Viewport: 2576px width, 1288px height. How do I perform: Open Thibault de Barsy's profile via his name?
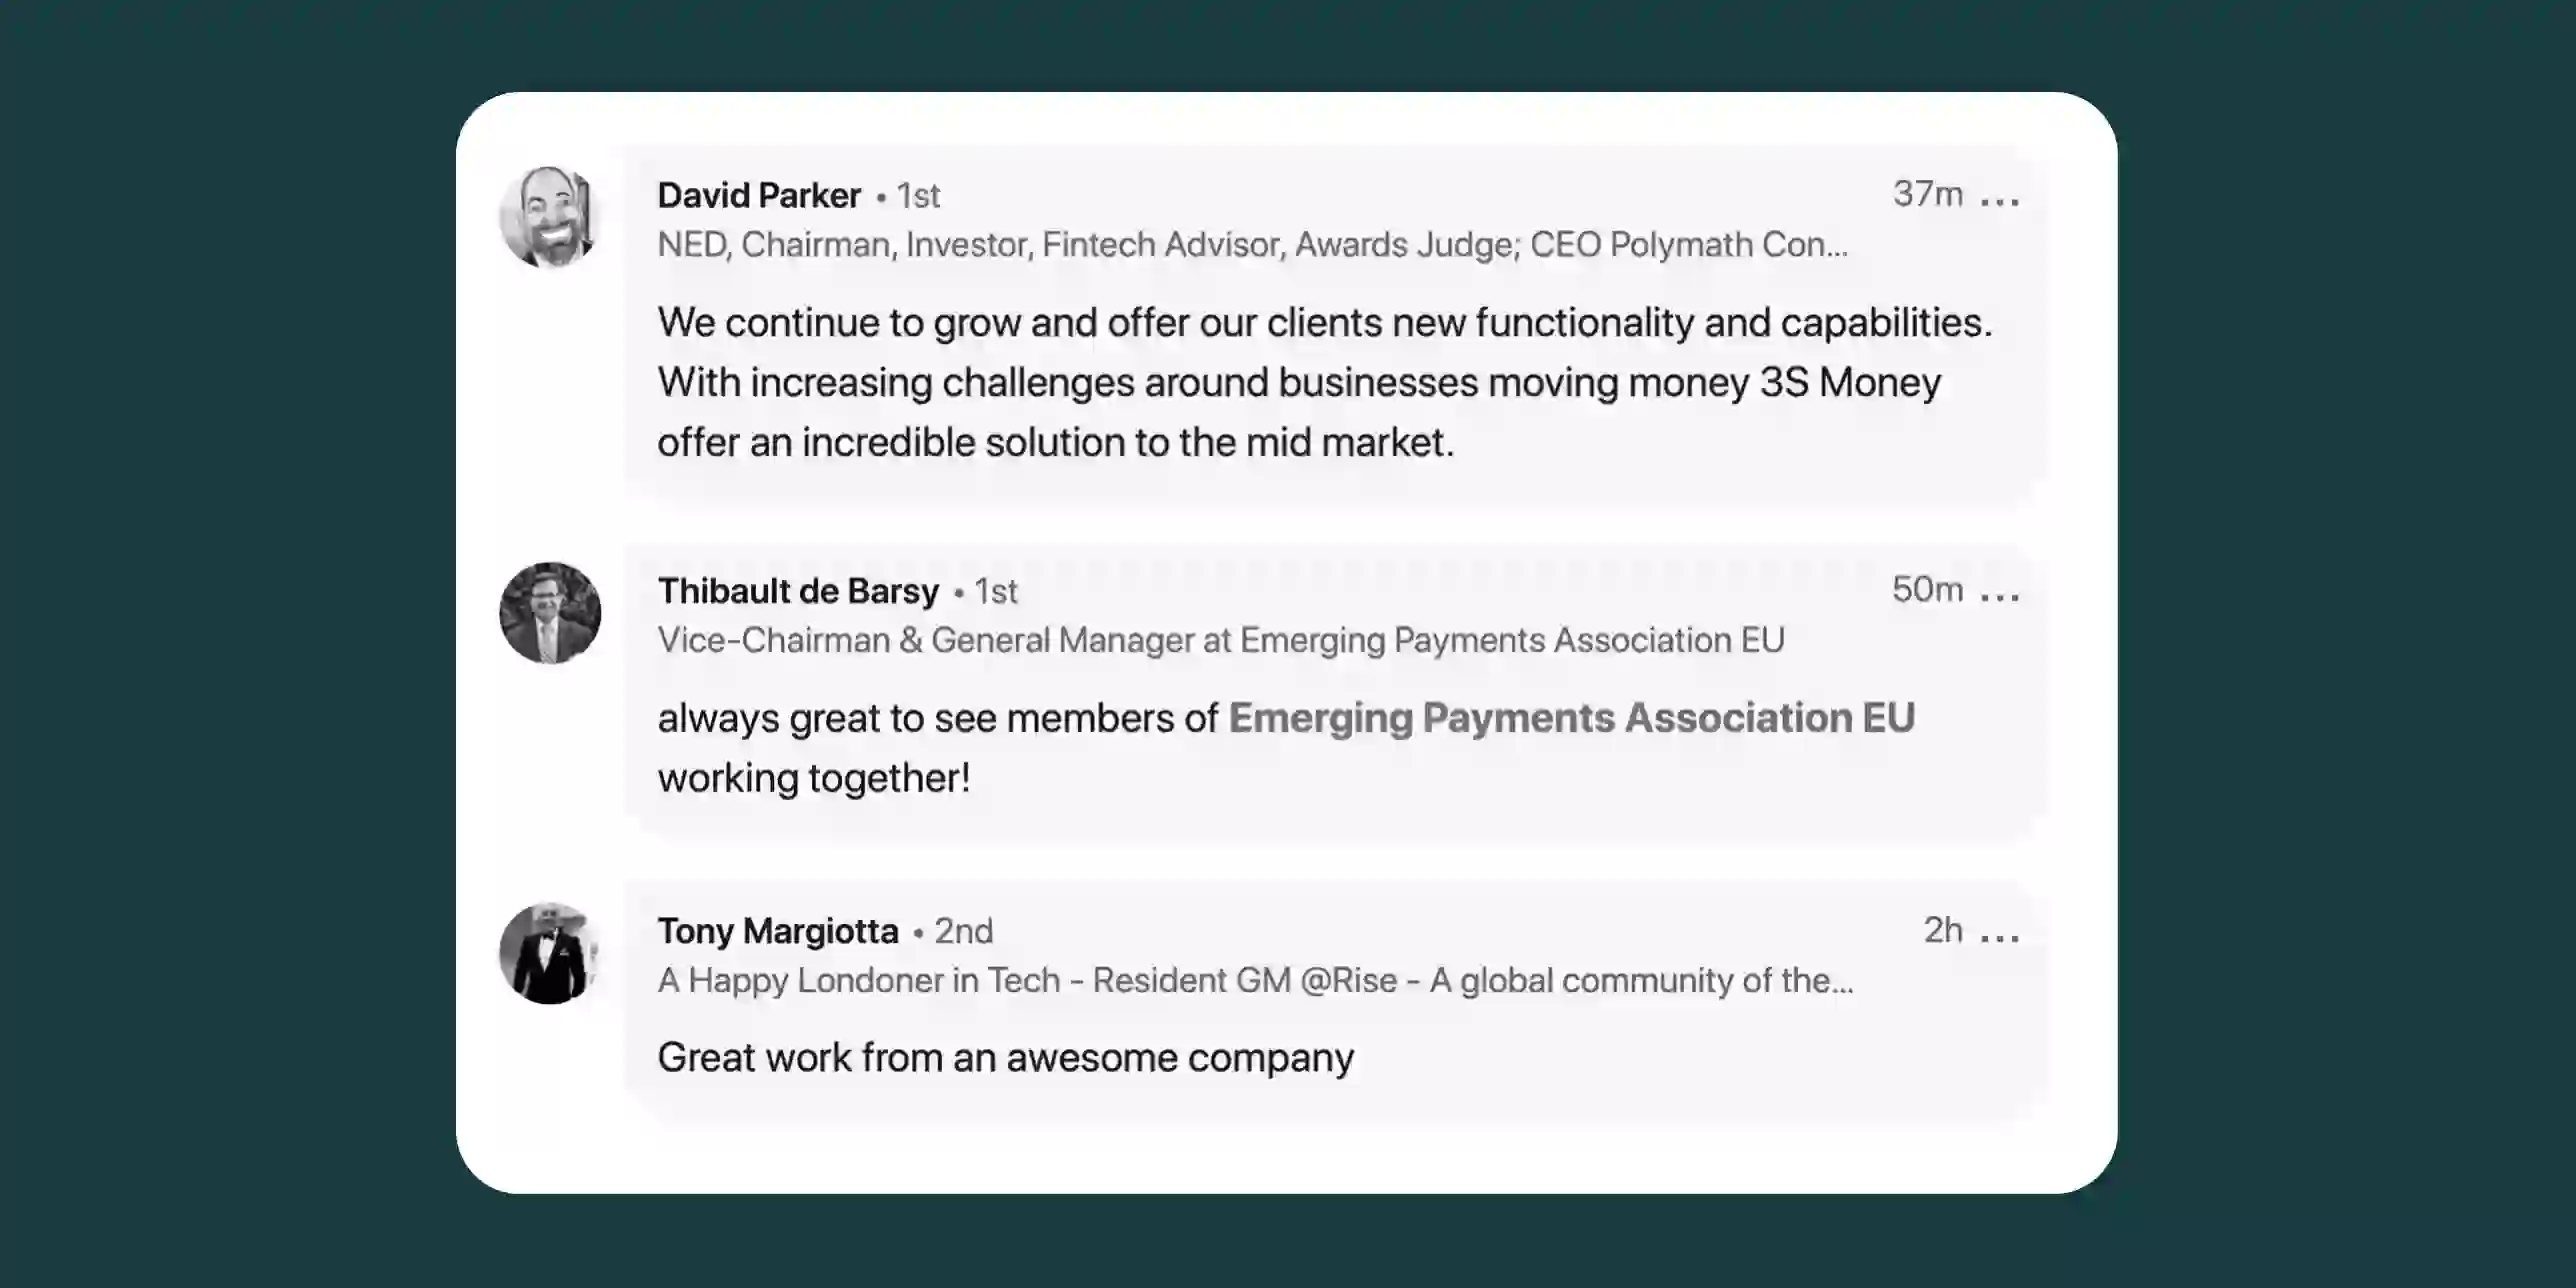coord(797,590)
